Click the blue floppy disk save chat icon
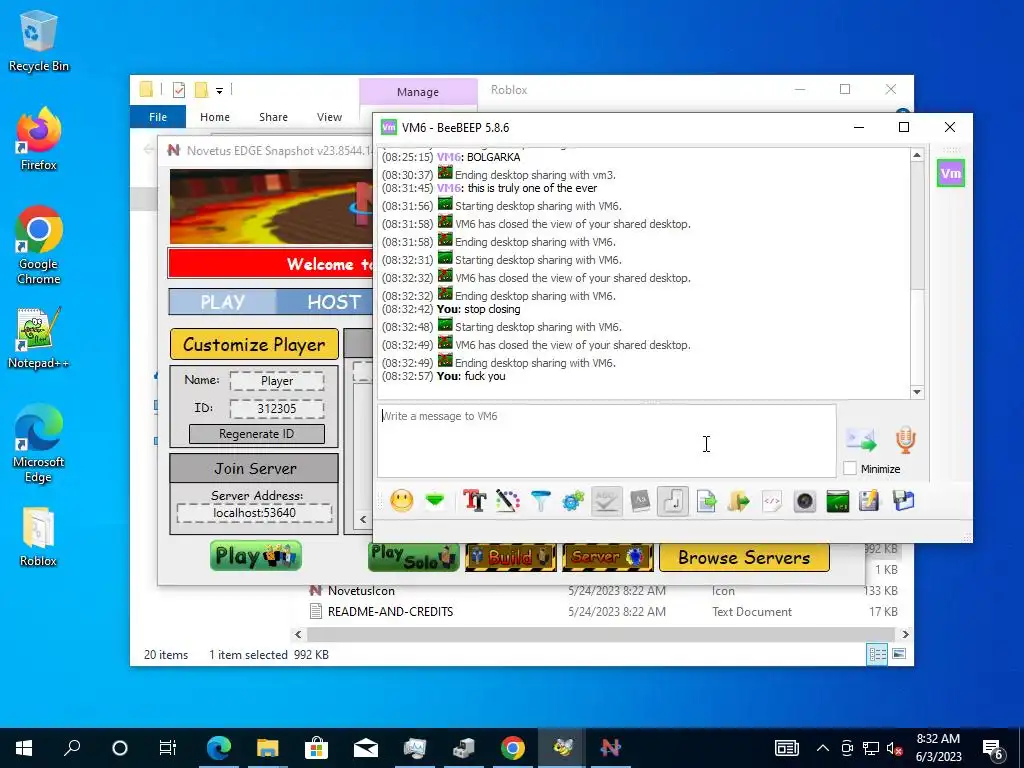The height and width of the screenshot is (768, 1024). (x=903, y=501)
